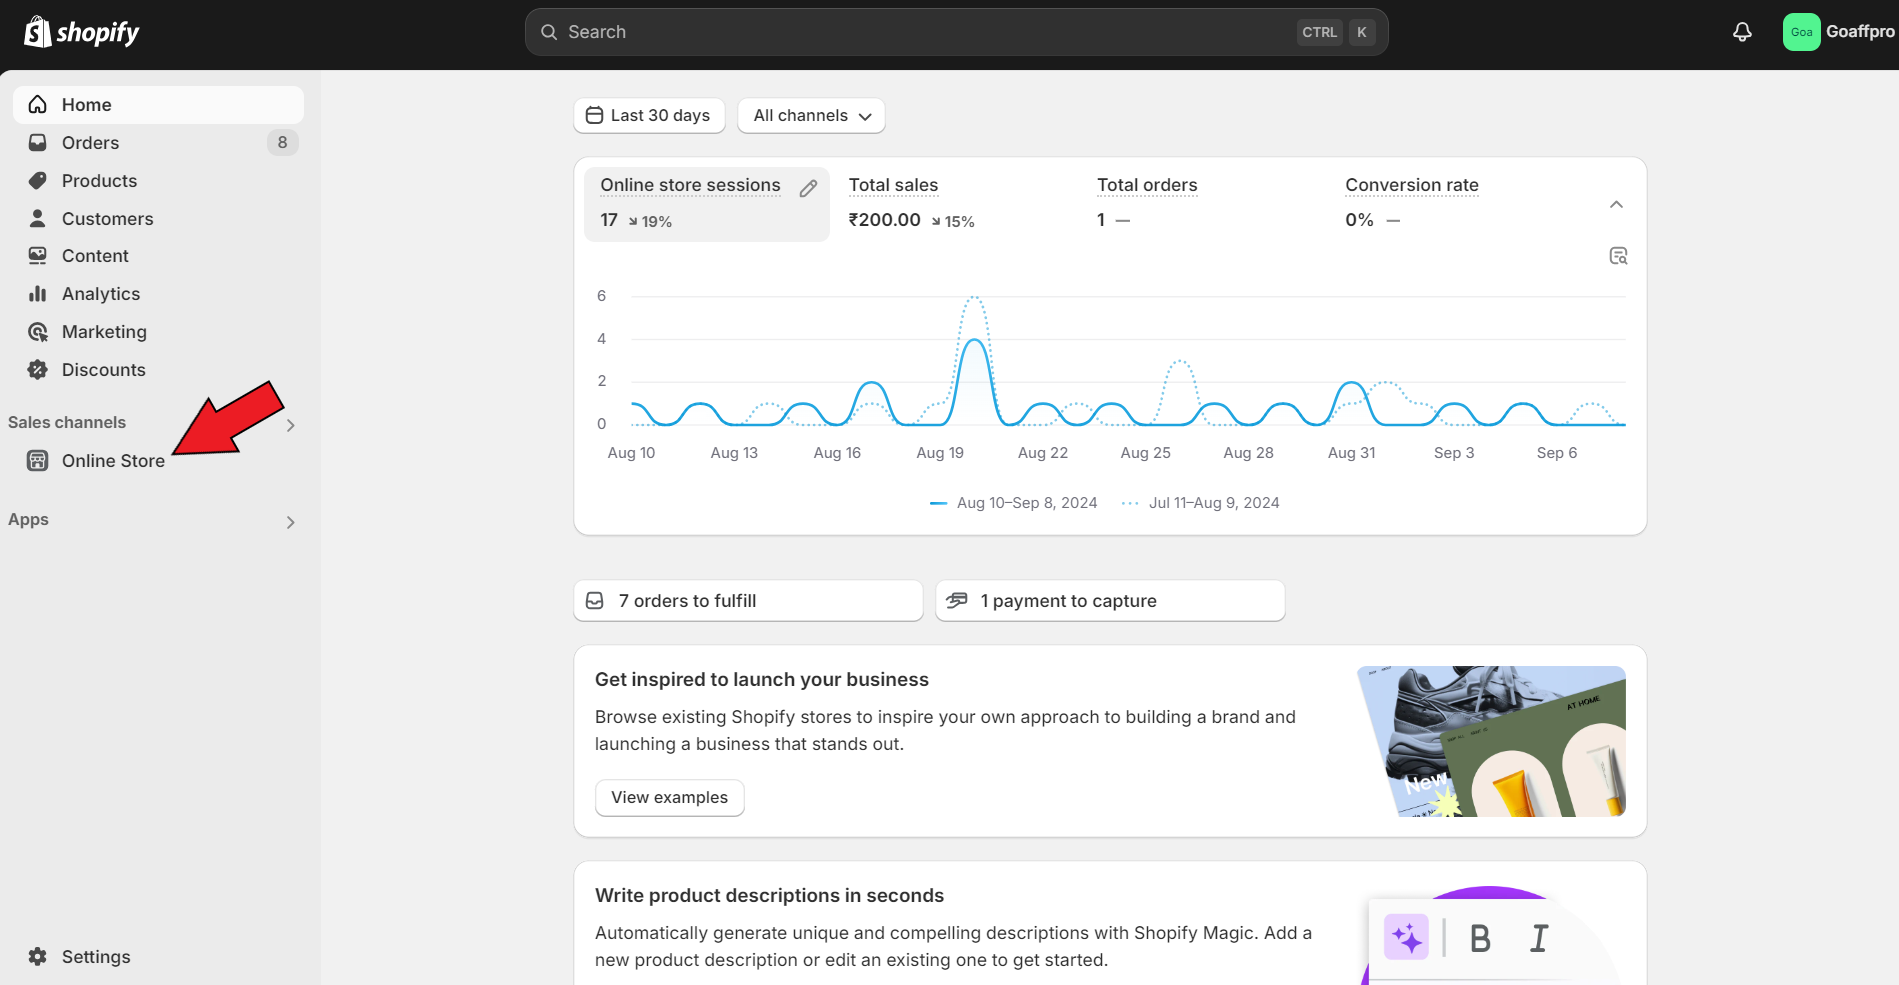
Task: Click the View examples button
Action: [669, 798]
